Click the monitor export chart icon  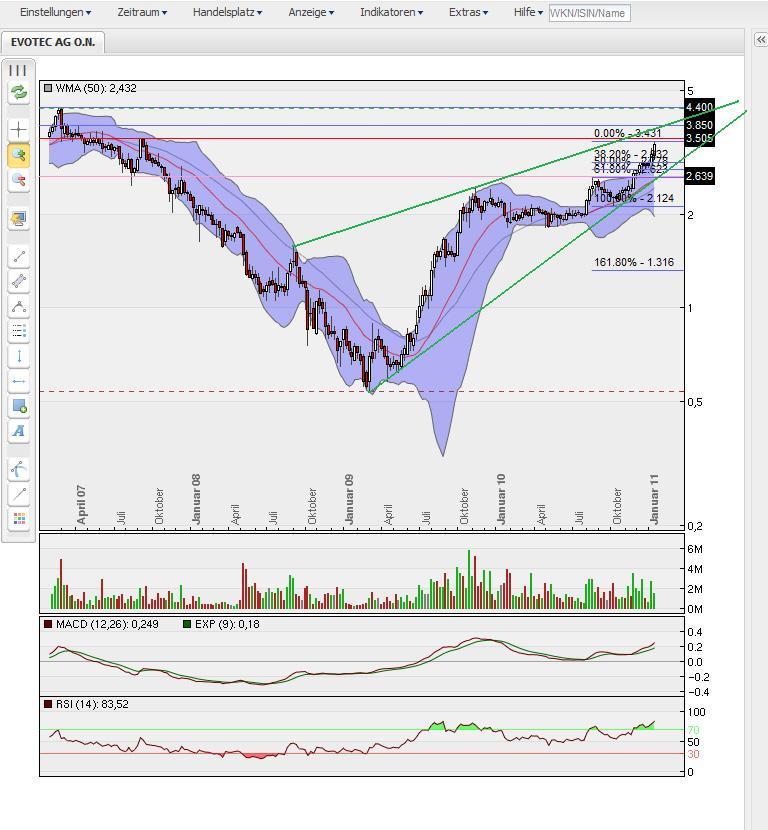(x=19, y=219)
